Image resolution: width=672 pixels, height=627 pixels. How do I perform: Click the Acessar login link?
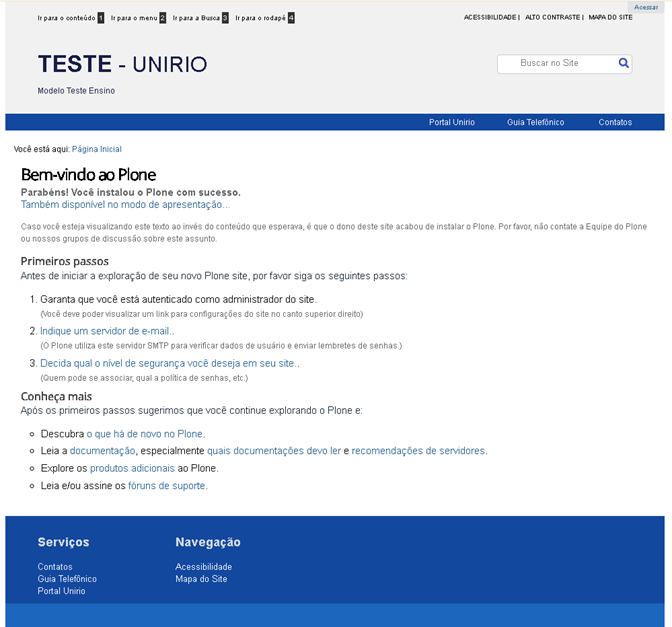[x=645, y=7]
